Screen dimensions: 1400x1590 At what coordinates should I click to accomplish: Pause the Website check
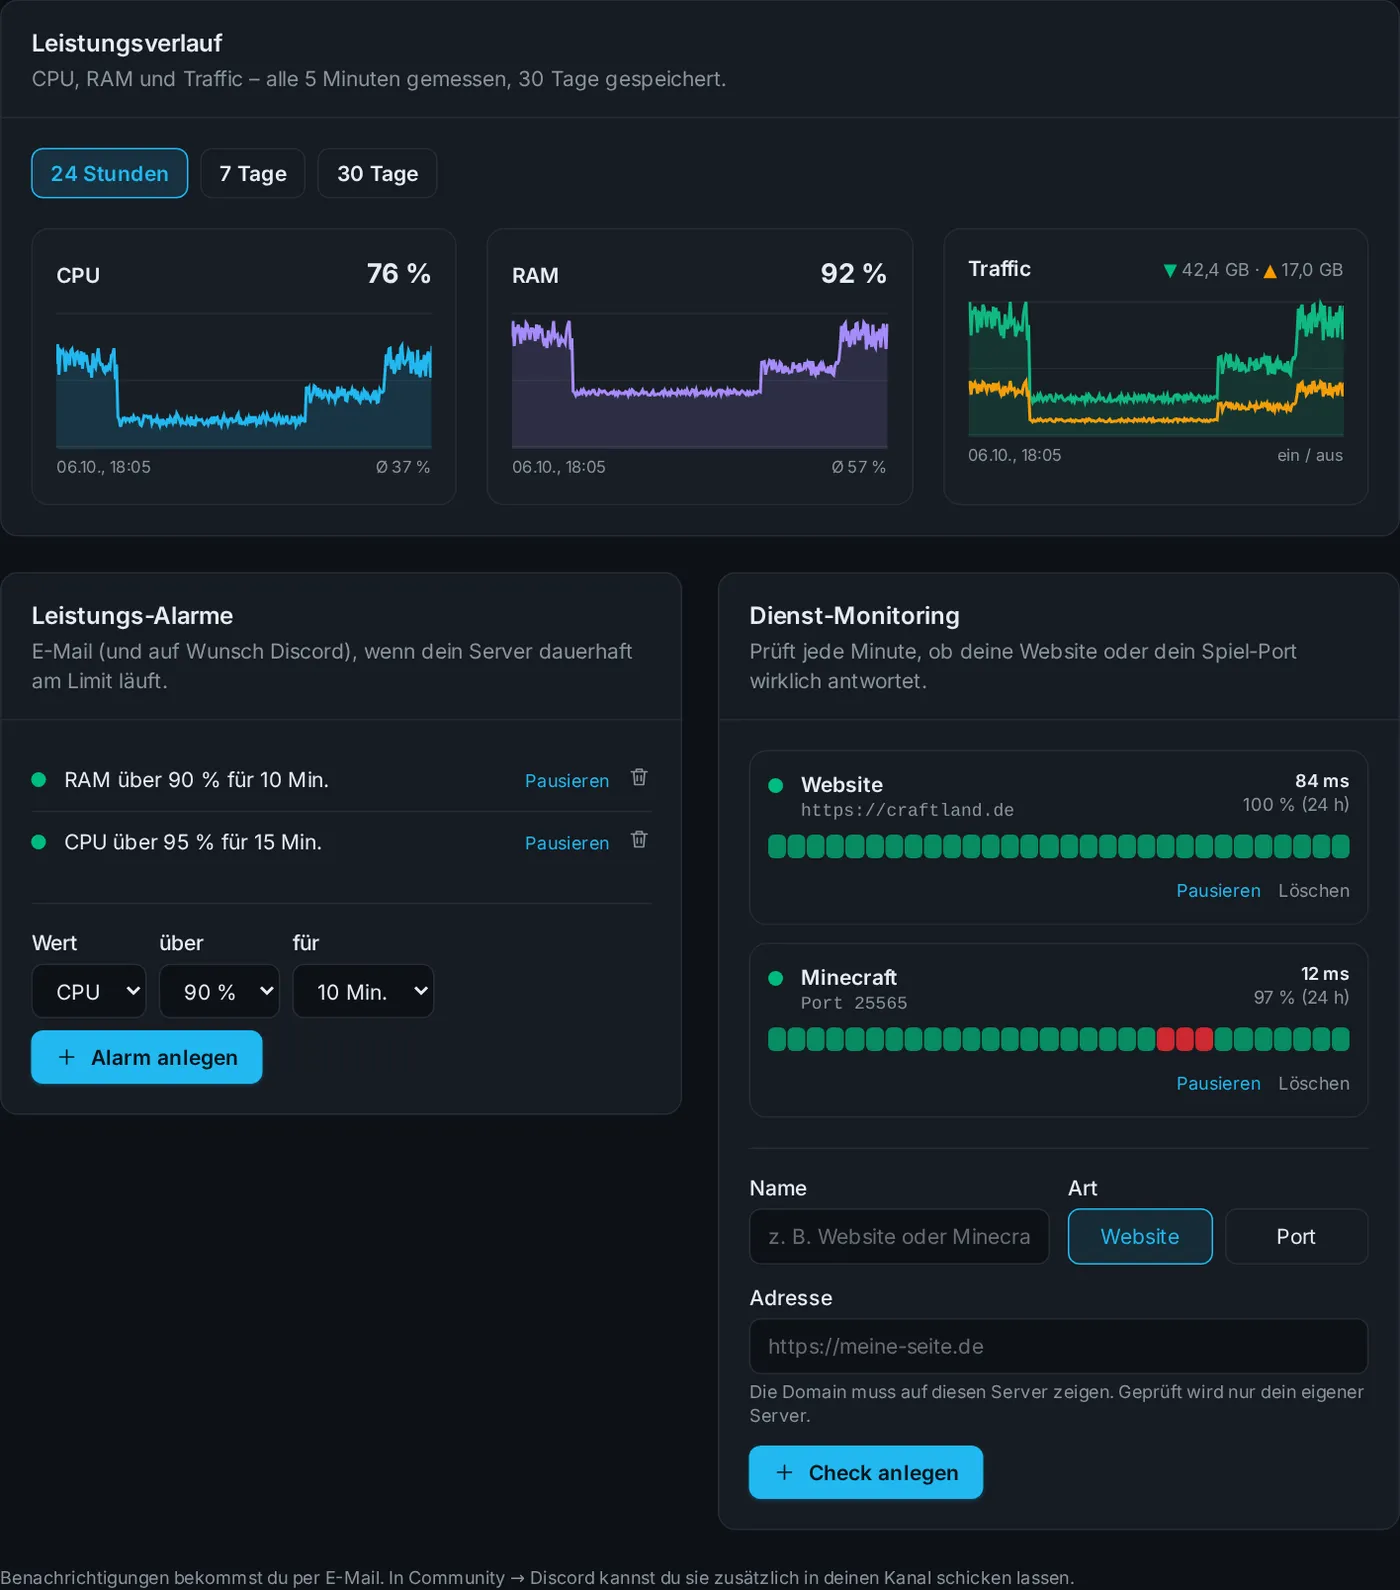(x=1218, y=890)
